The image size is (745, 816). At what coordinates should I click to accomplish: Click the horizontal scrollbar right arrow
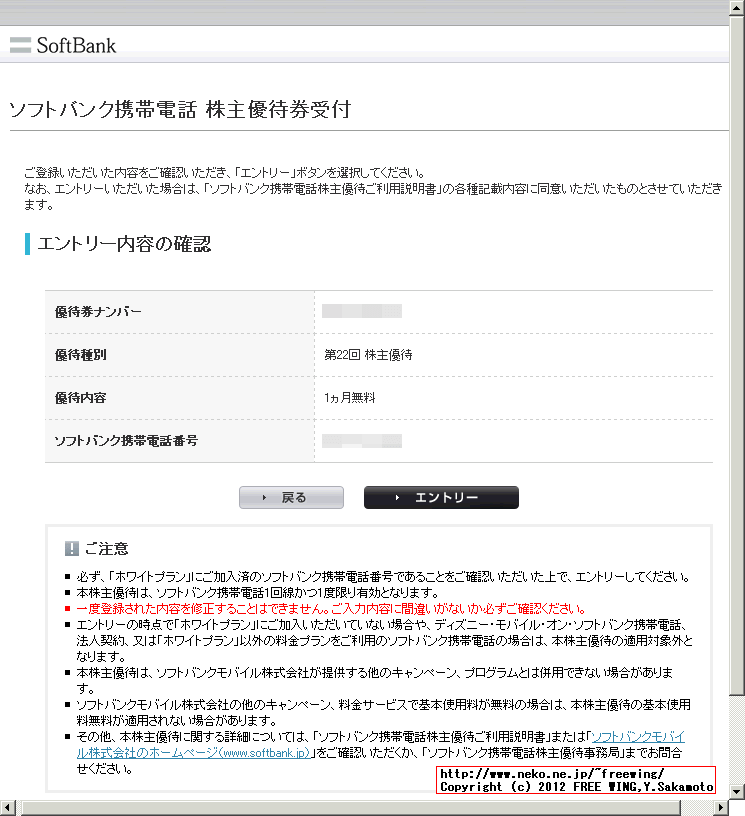coord(721,808)
